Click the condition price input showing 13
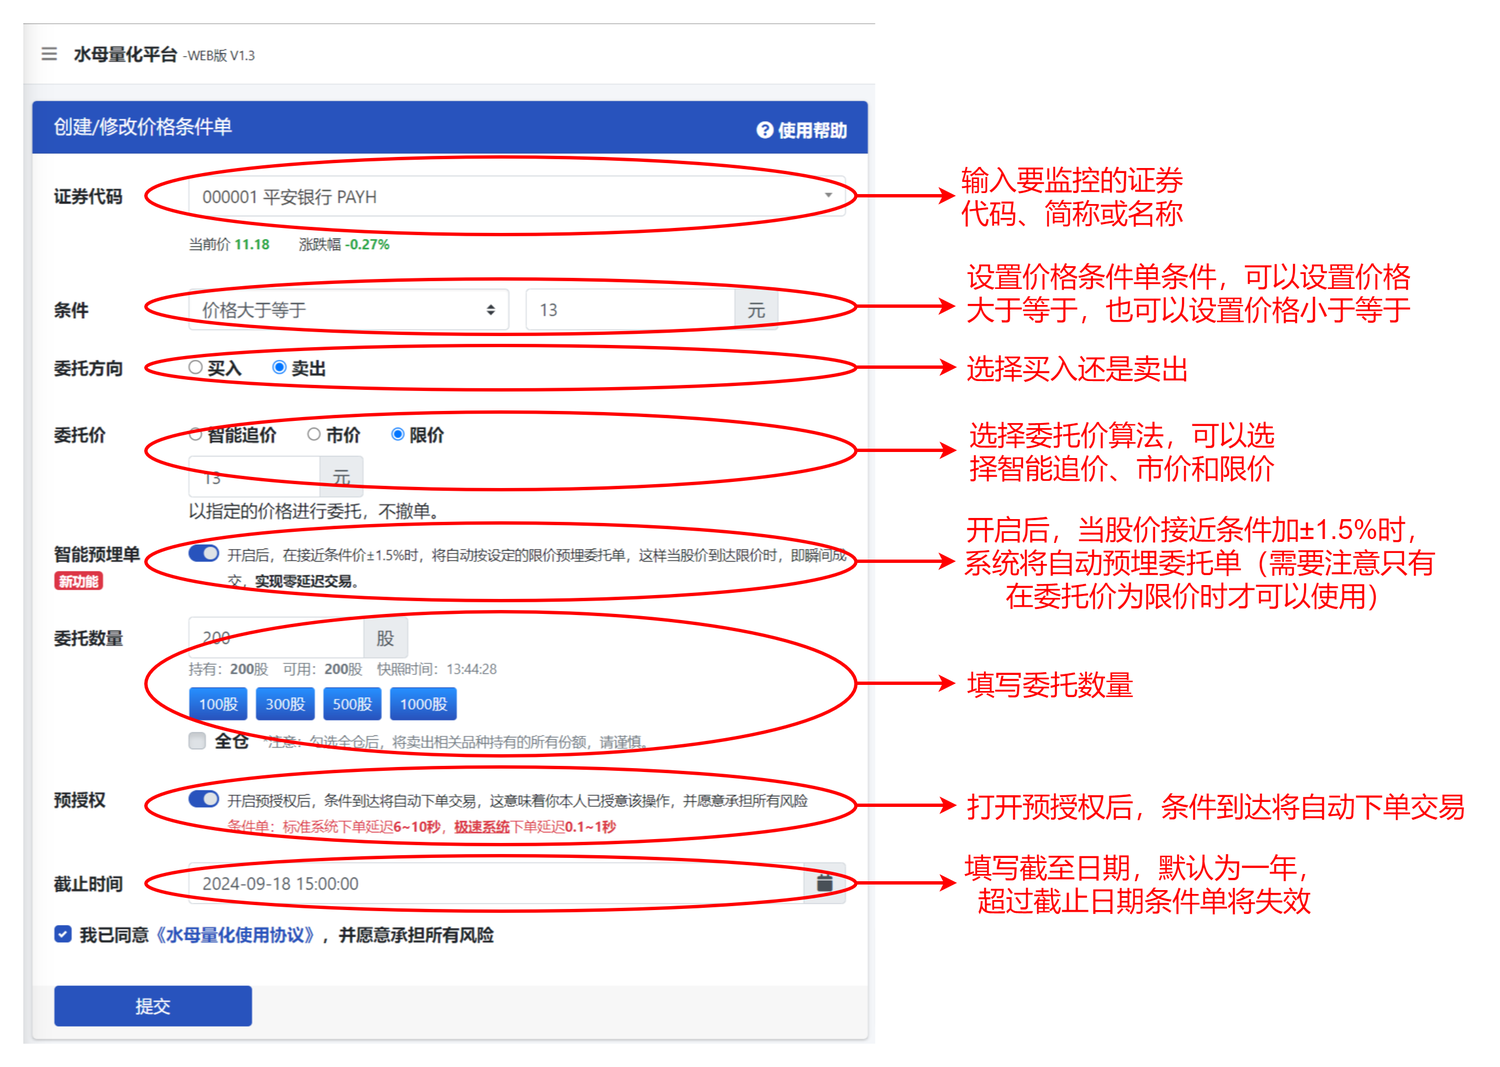Viewport: 1500px width, 1067px height. click(630, 310)
